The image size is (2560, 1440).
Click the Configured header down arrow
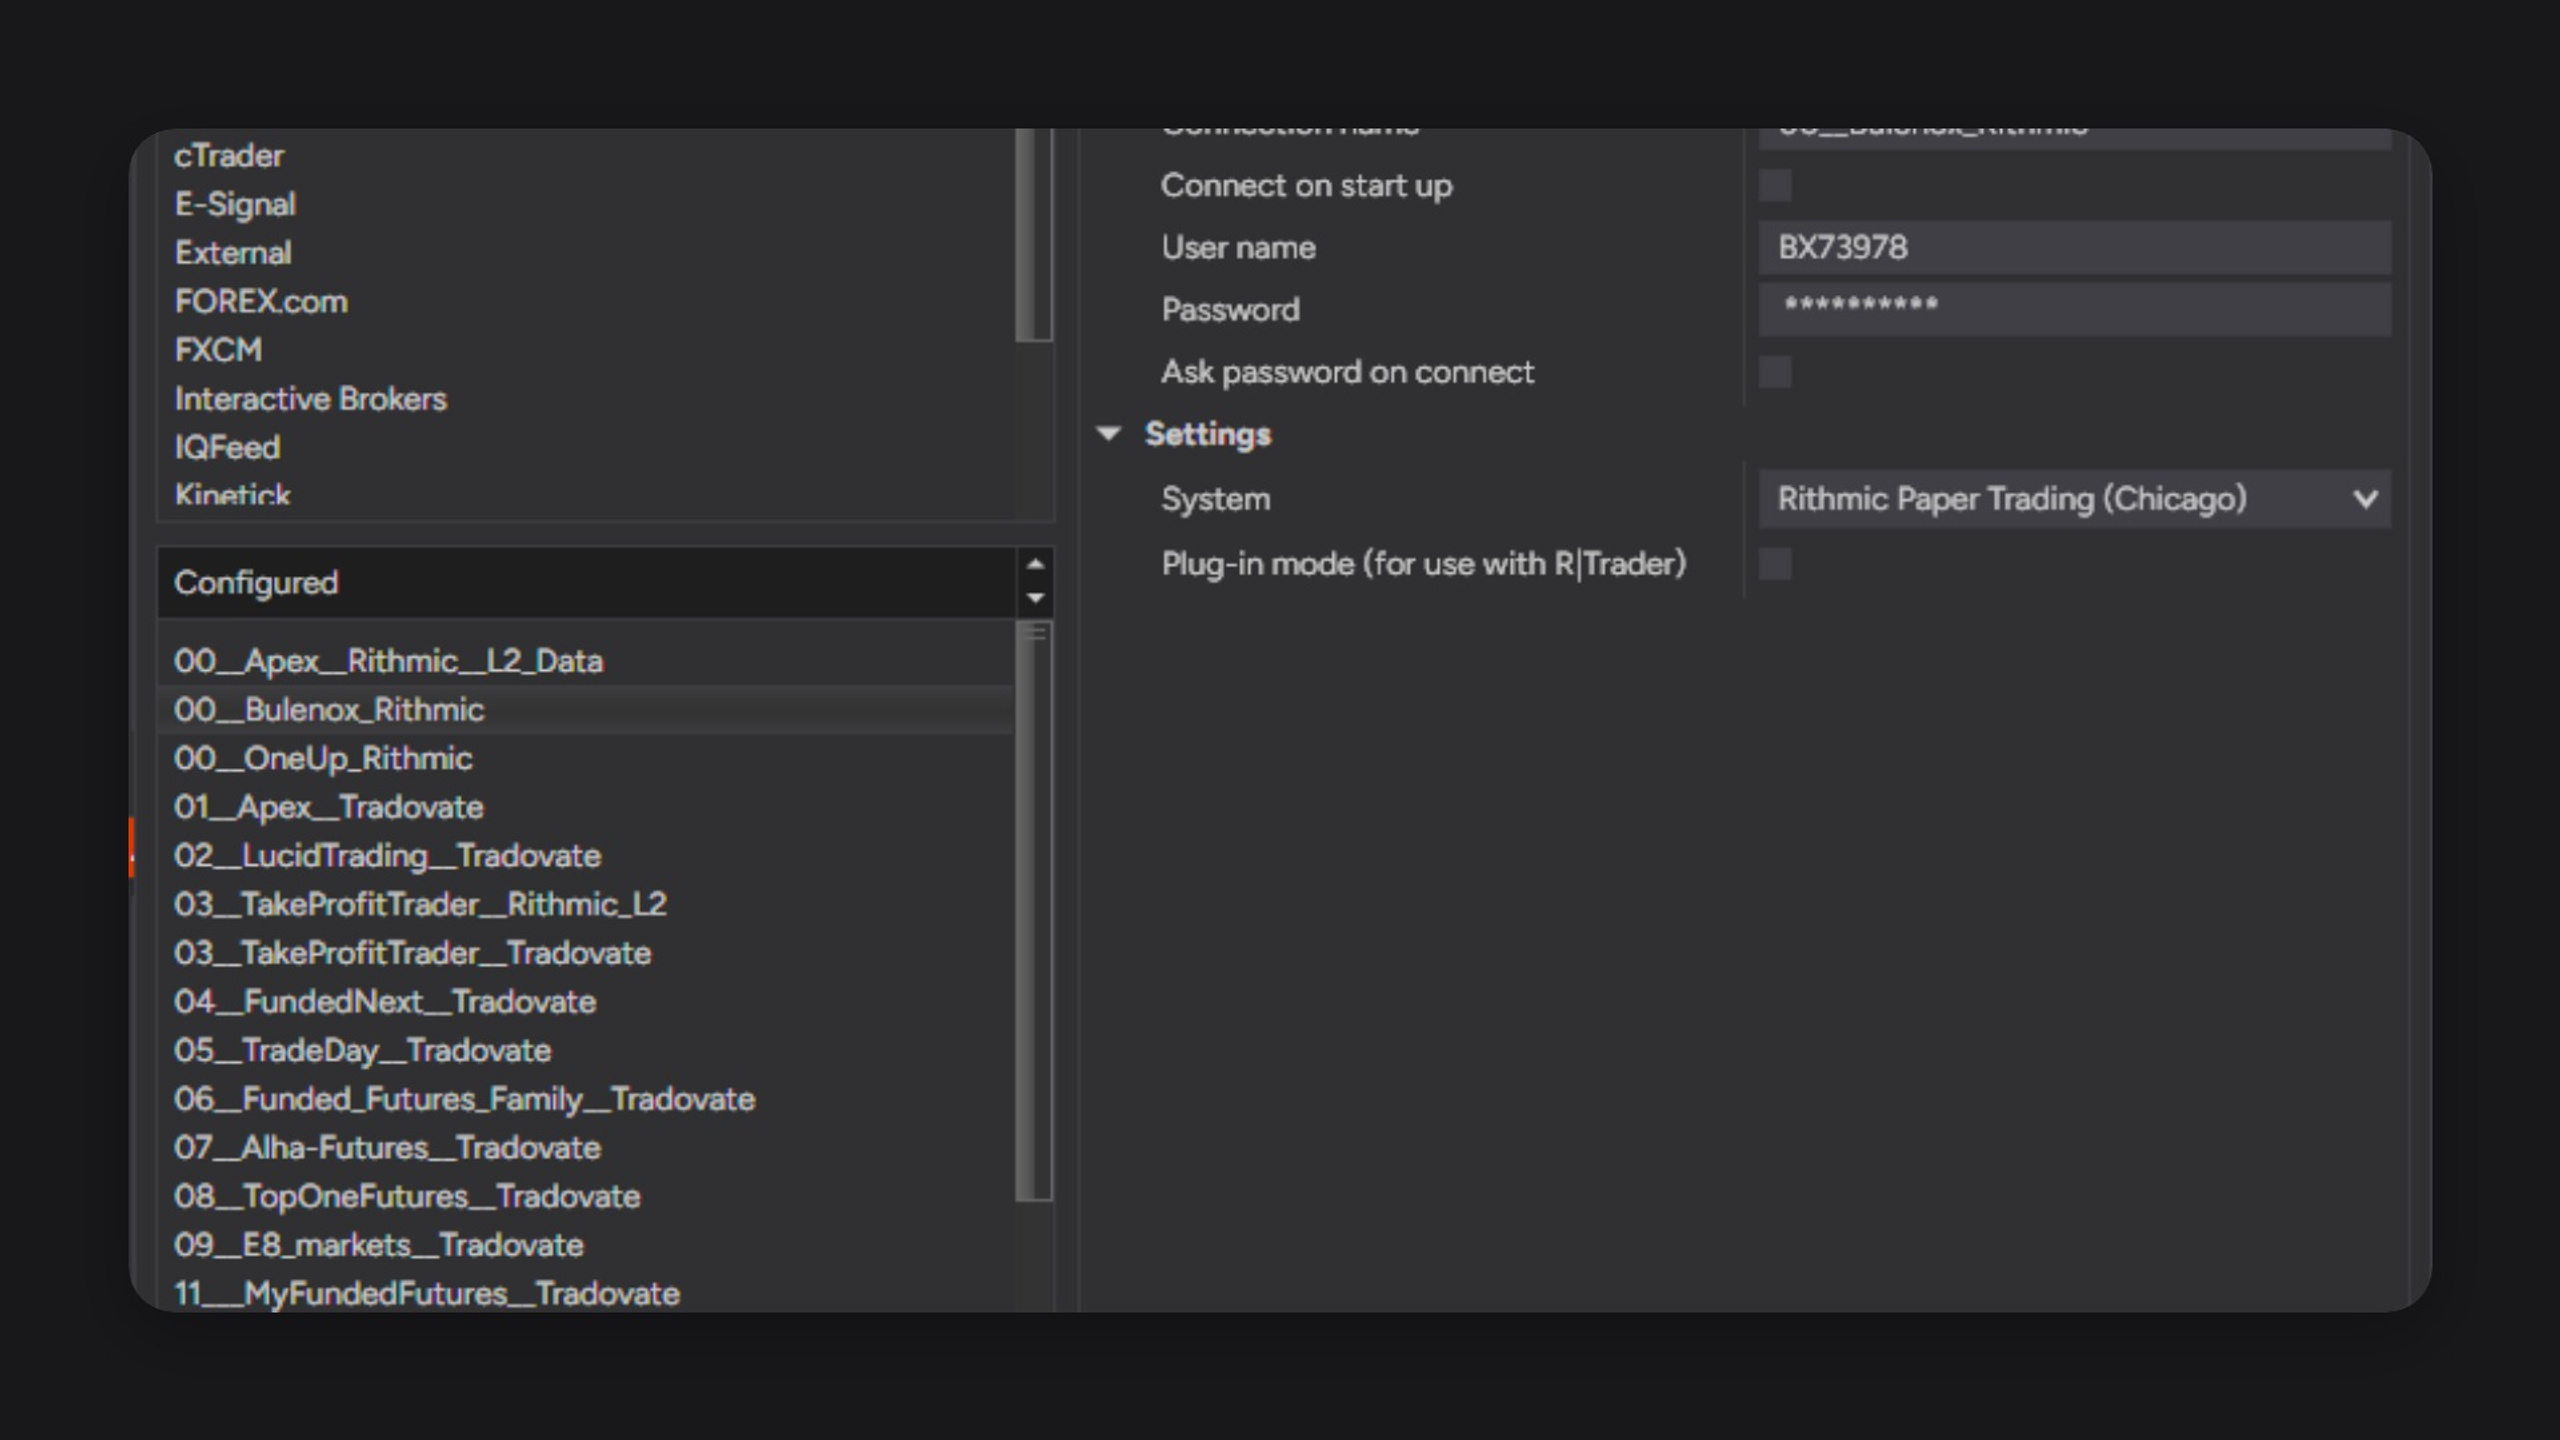(1036, 598)
